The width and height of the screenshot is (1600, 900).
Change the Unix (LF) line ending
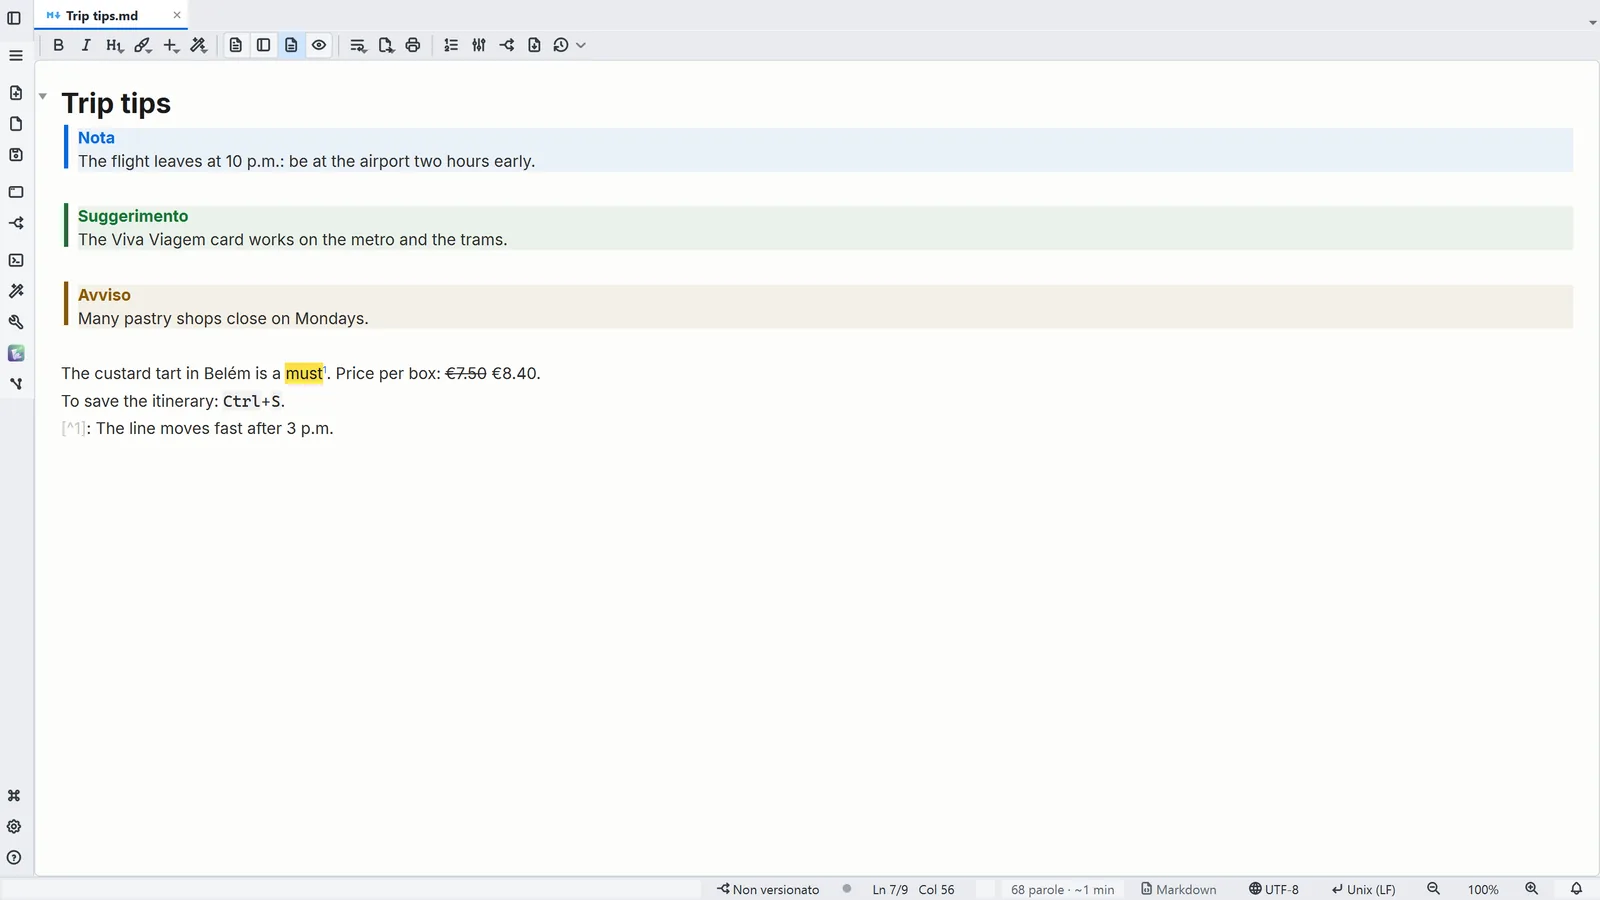(1363, 889)
